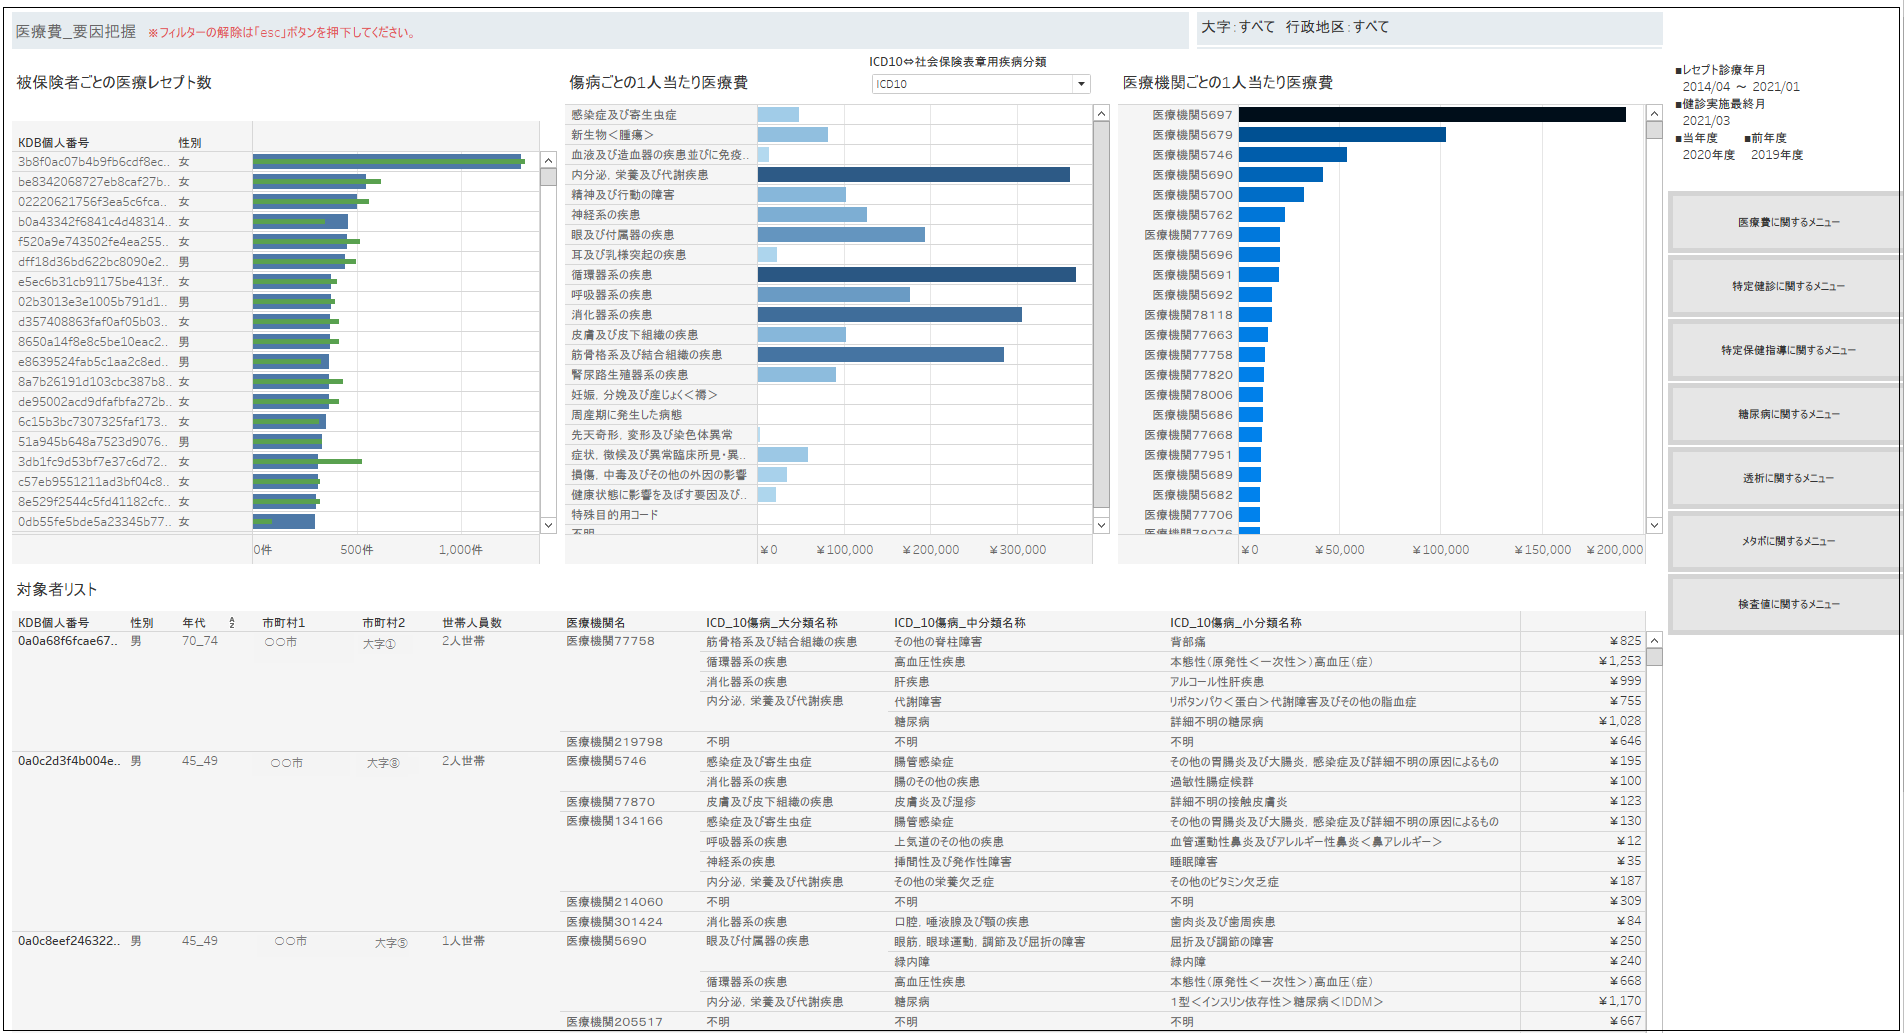Screen dimensions: 1904x1033
Task: Click insured ID dff18d36bd622bc8090e2 in receipt list
Action: coord(94,262)
